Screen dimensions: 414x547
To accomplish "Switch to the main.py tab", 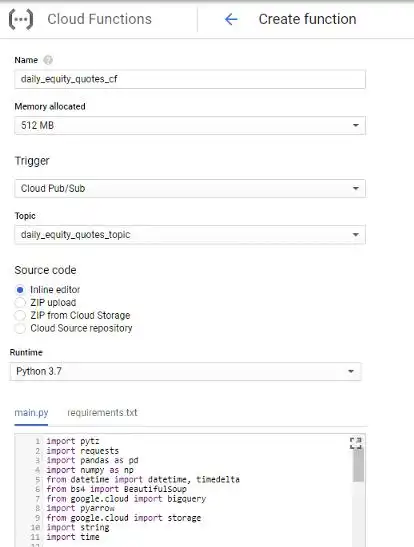I will pyautogui.click(x=31, y=413).
